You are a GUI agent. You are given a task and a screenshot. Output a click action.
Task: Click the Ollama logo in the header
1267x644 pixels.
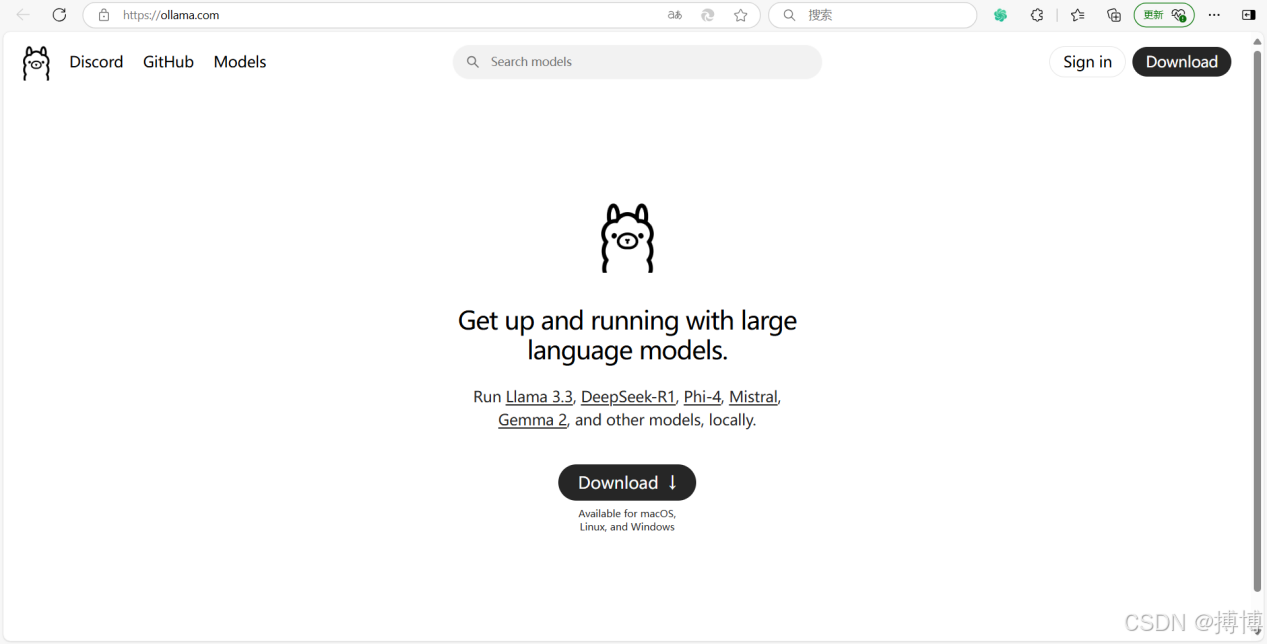point(36,62)
